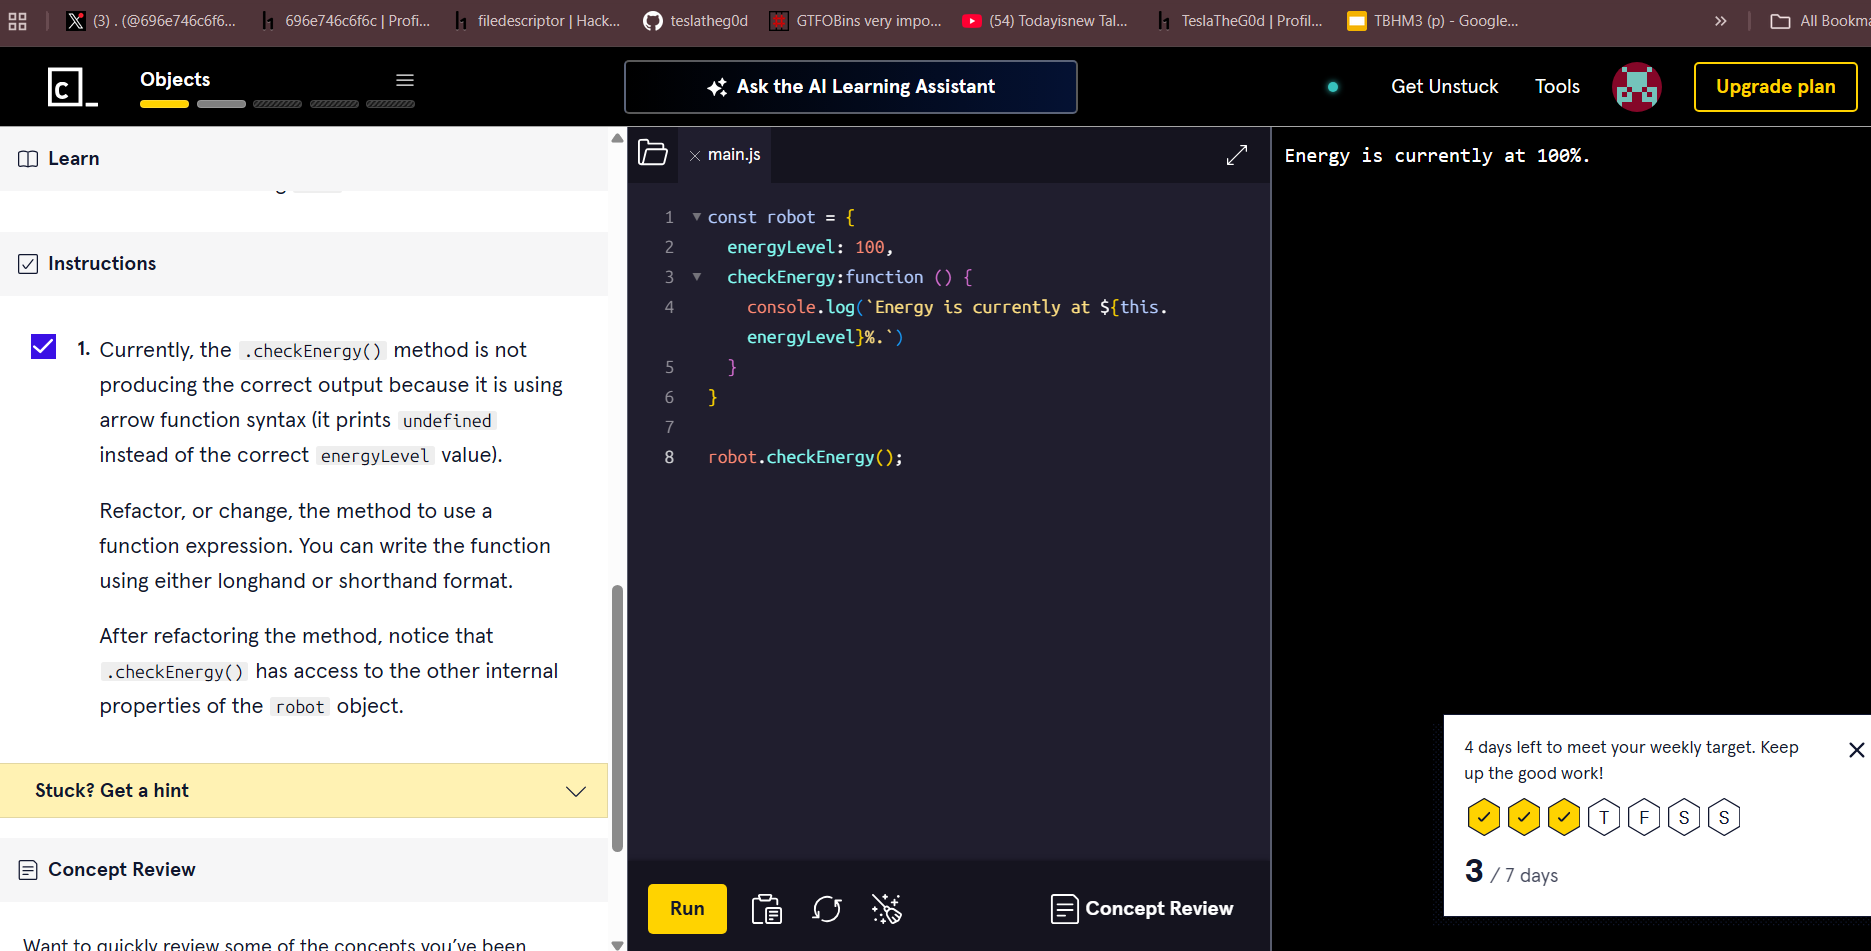Open the file explorer folder icon
Viewport: 1871px width, 951px height.
653,153
